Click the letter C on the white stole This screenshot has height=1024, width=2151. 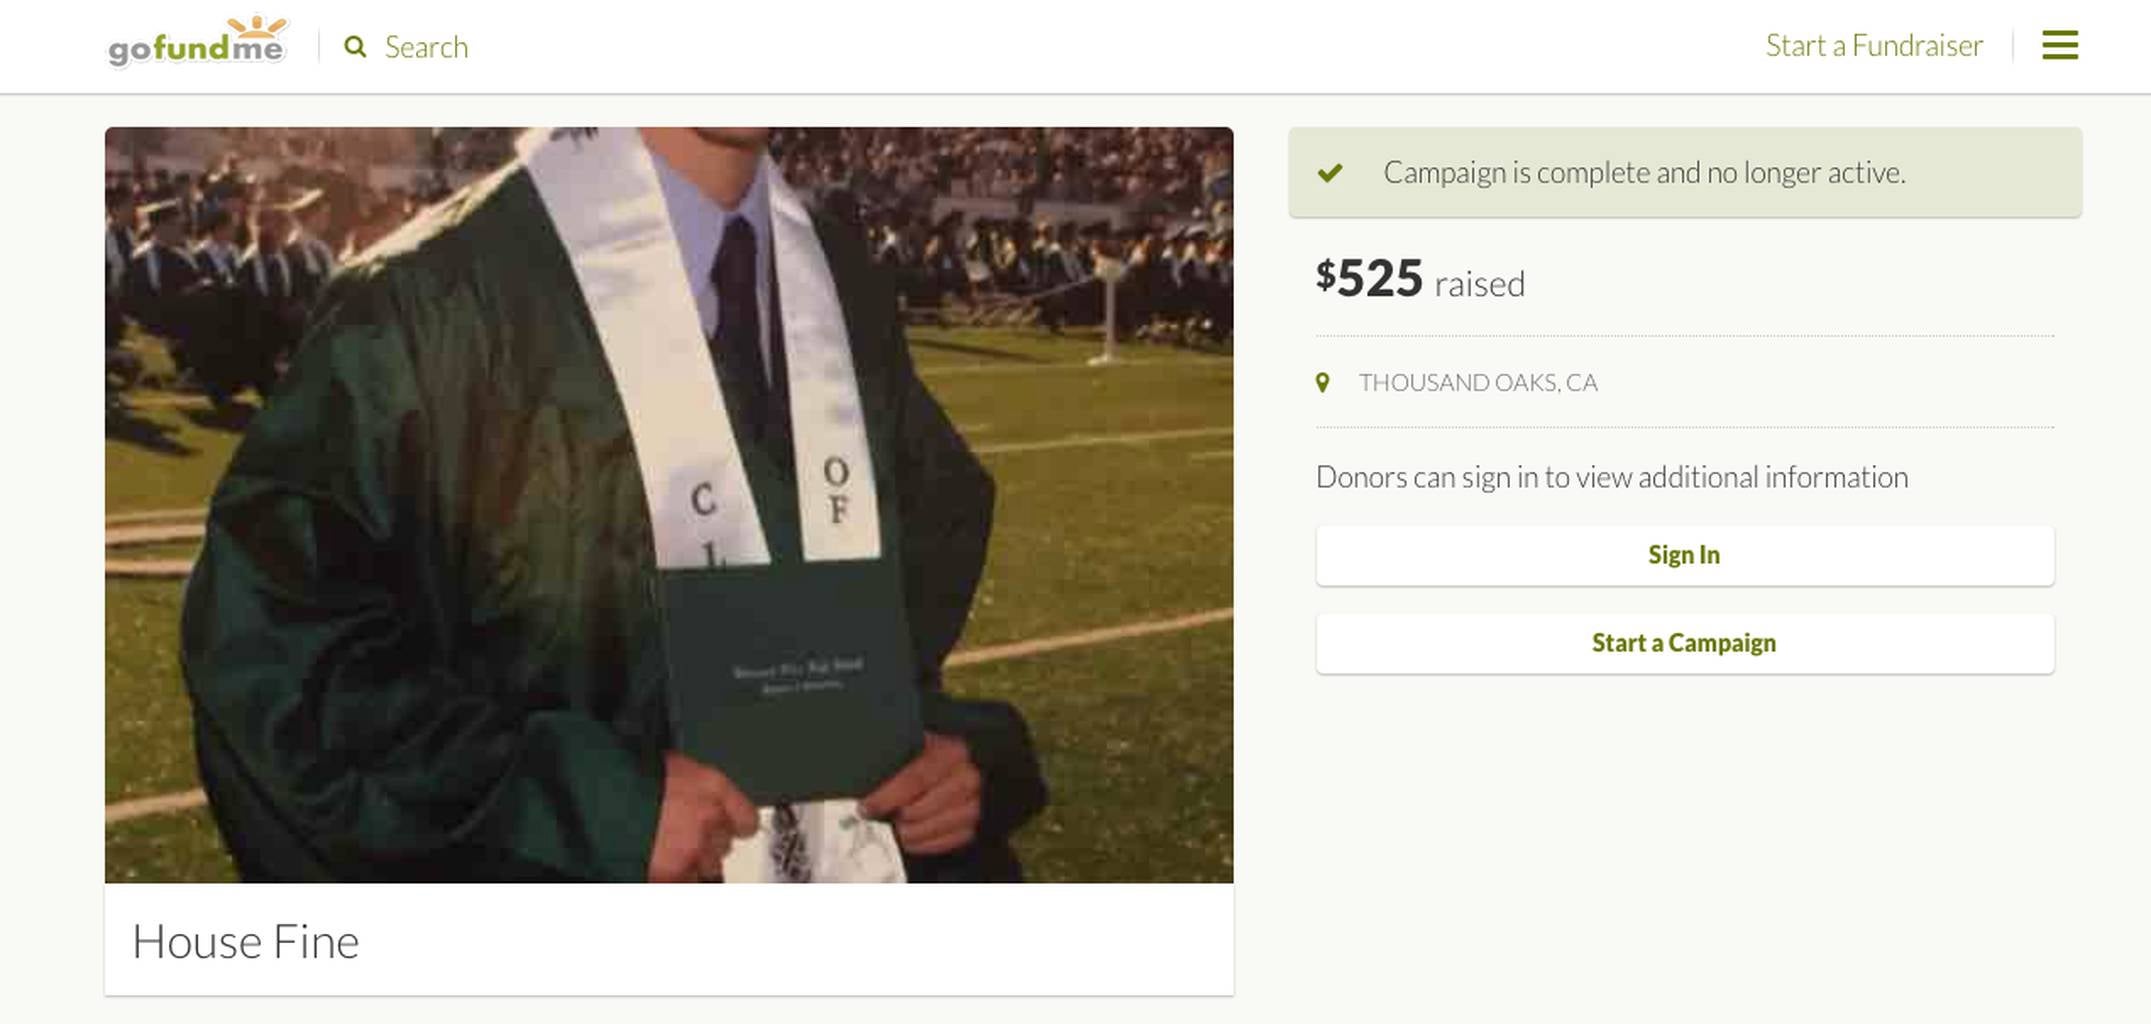(703, 500)
